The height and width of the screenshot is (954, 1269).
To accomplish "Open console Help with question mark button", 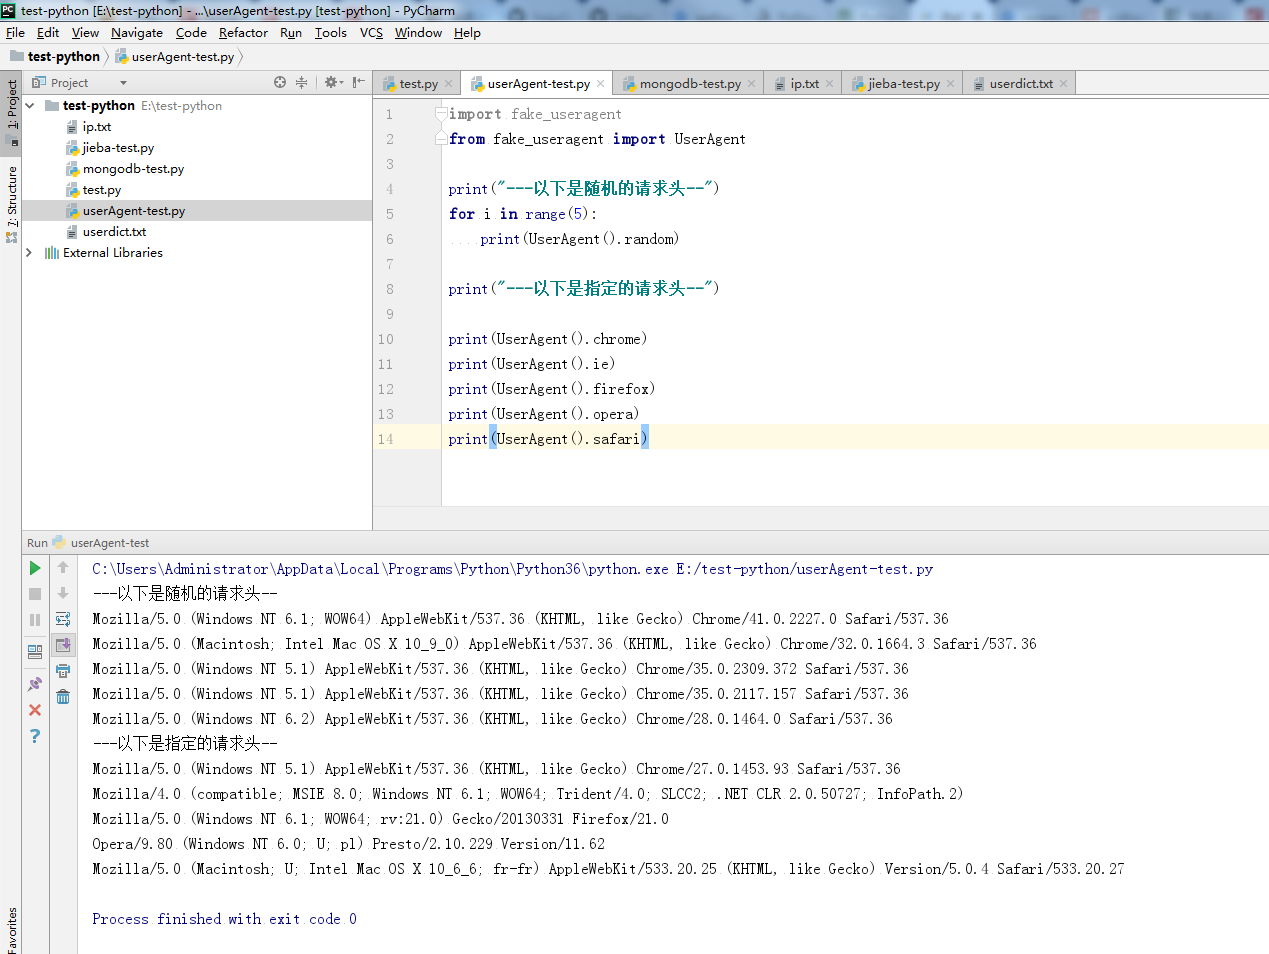I will coord(34,736).
